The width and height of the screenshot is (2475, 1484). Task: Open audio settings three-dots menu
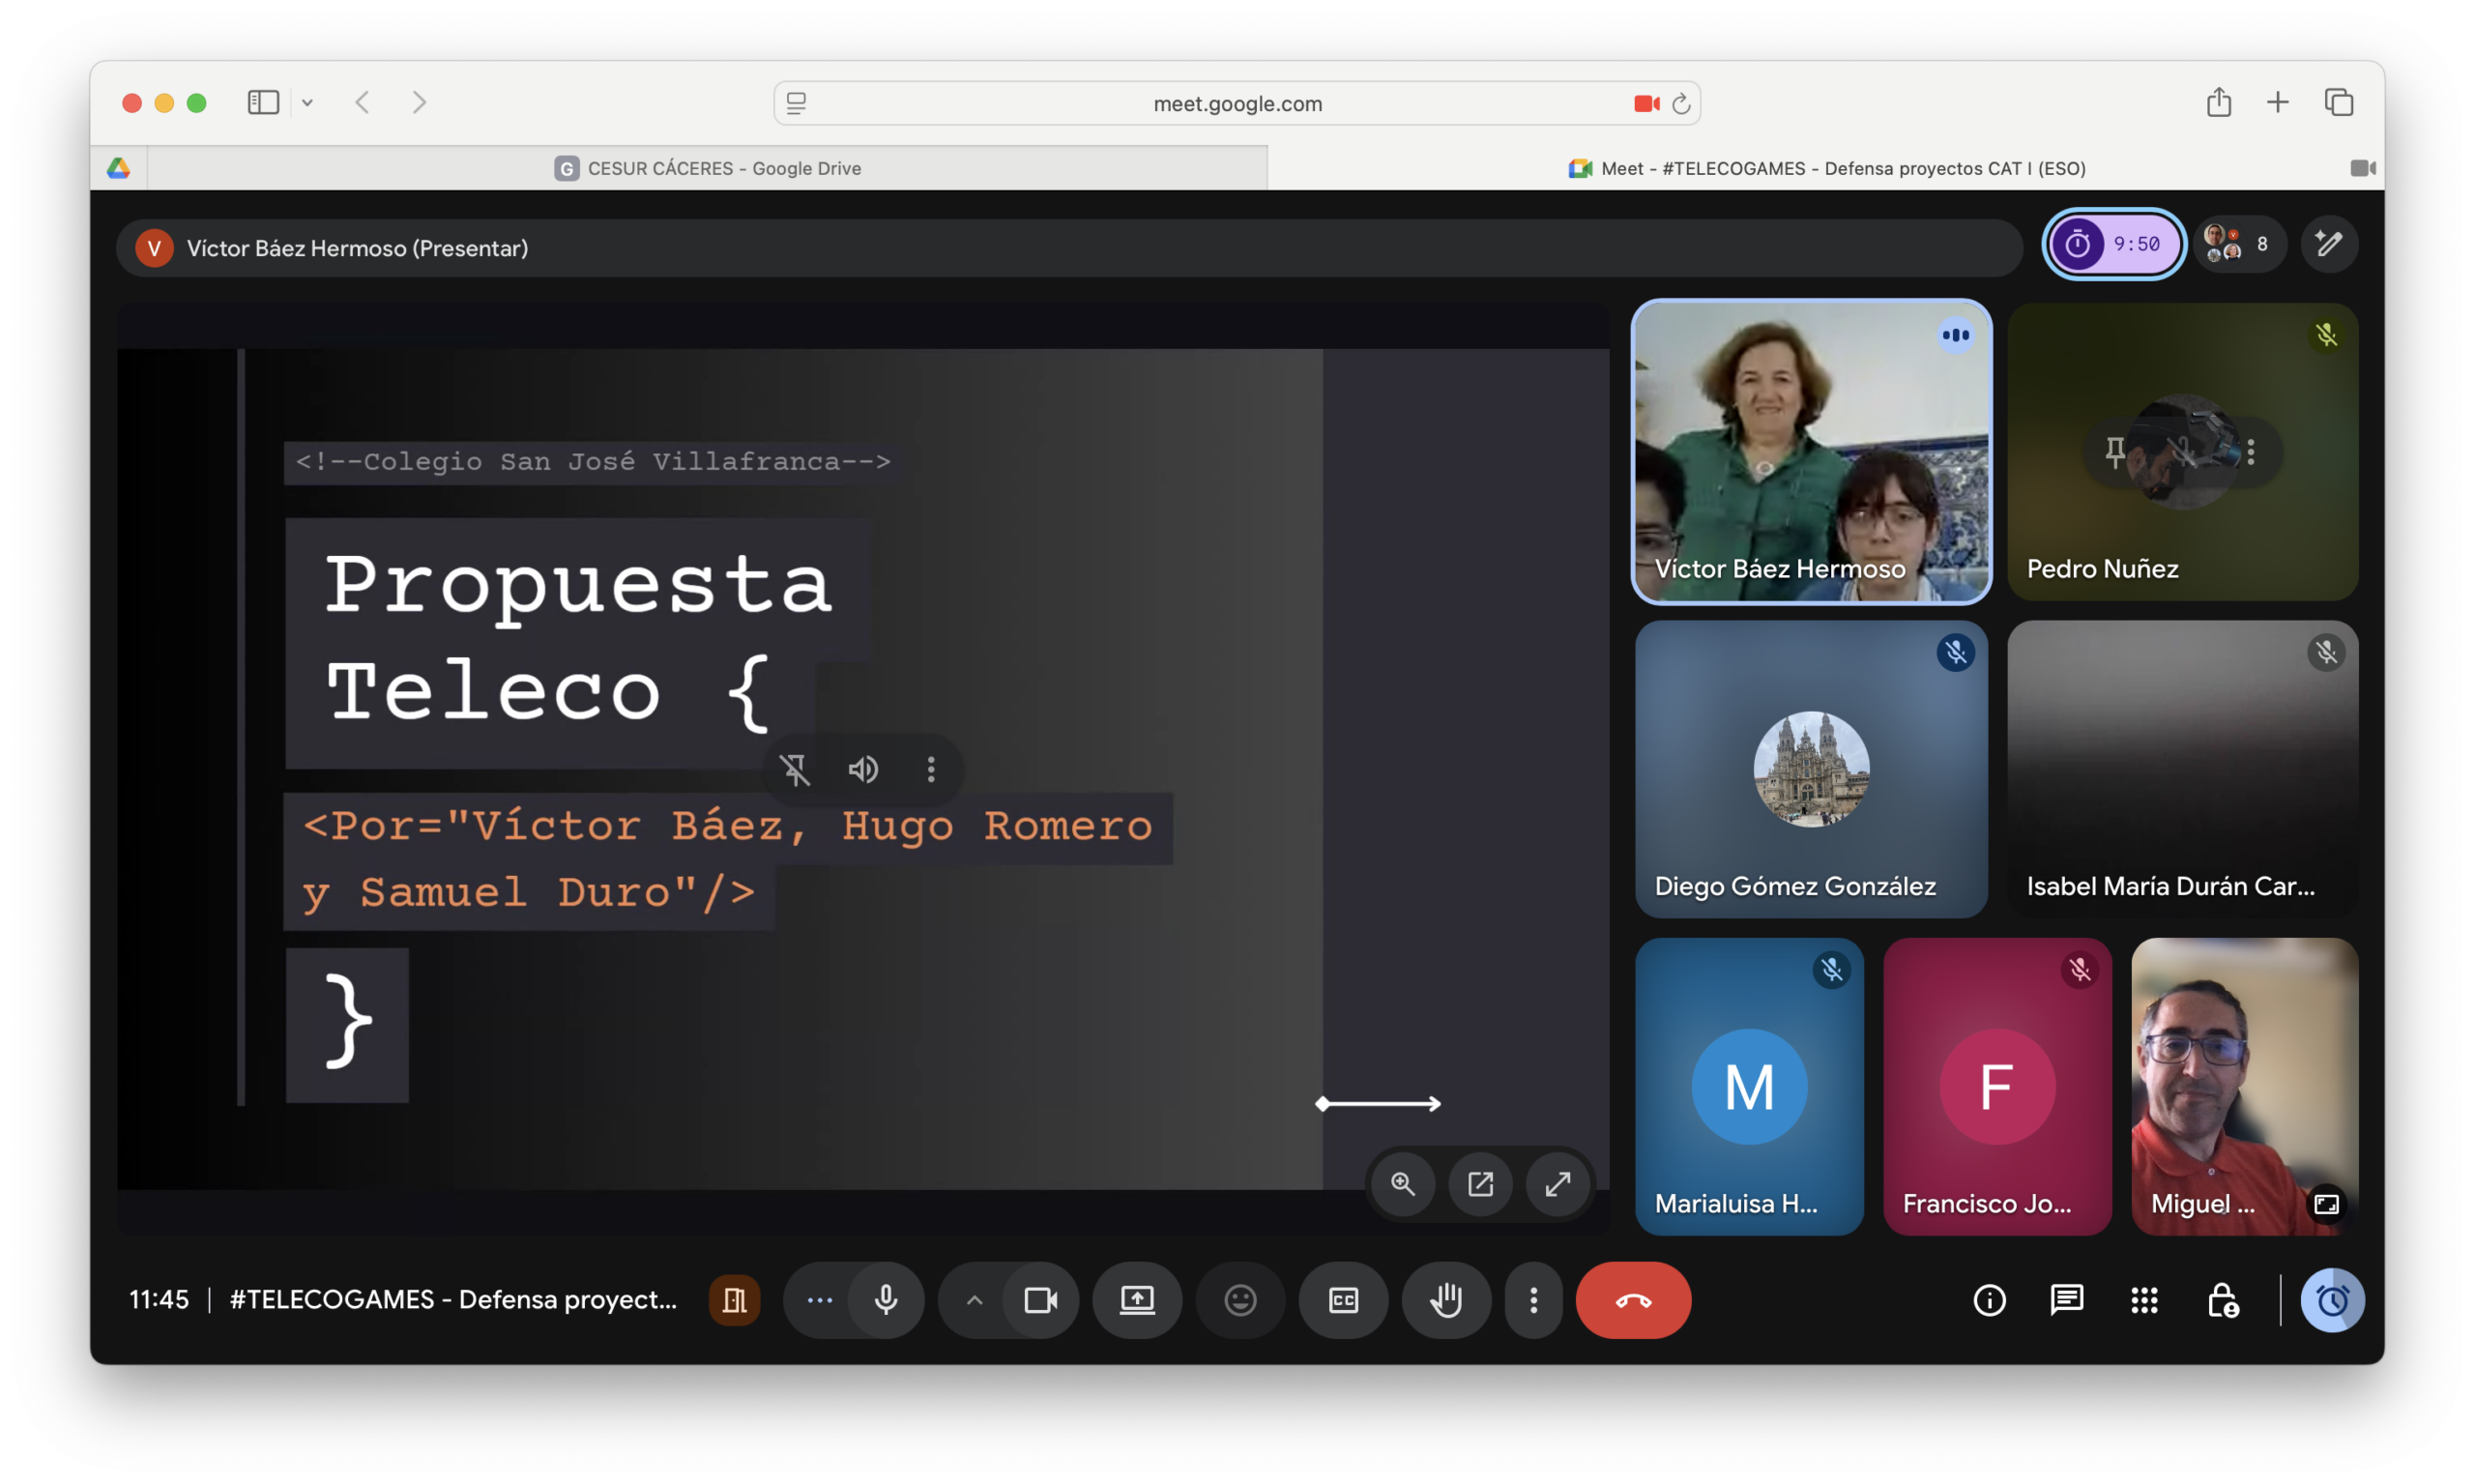(x=819, y=1300)
